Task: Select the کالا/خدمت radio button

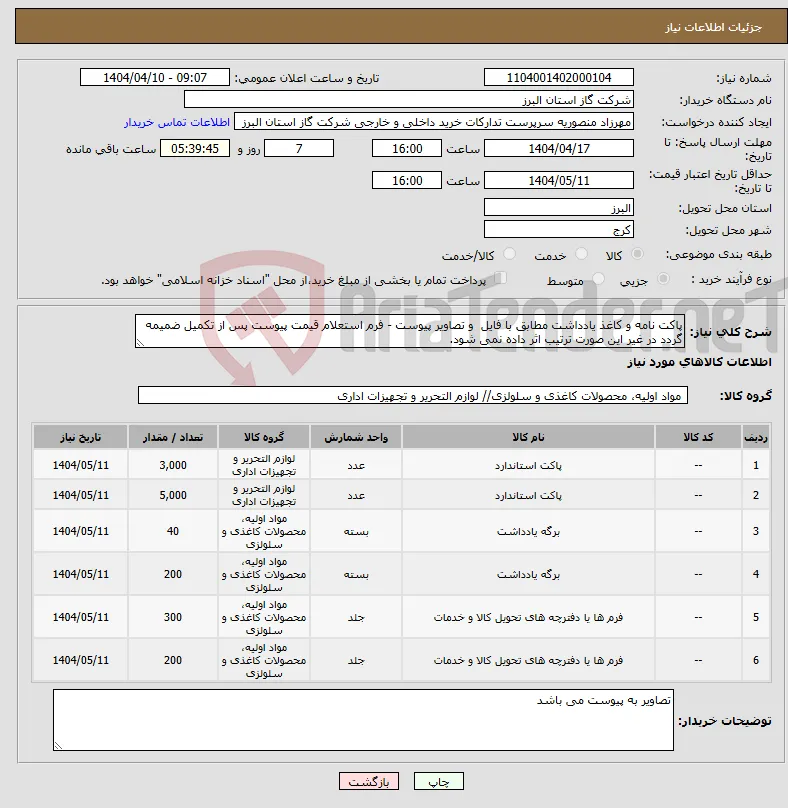Action: pos(509,254)
